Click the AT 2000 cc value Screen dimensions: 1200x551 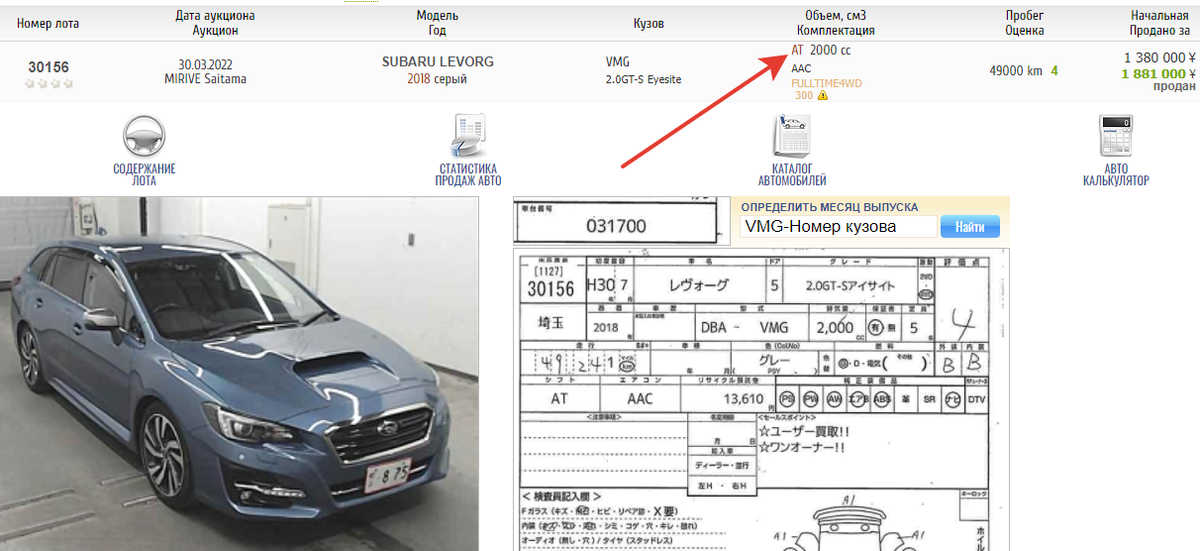[x=821, y=49]
